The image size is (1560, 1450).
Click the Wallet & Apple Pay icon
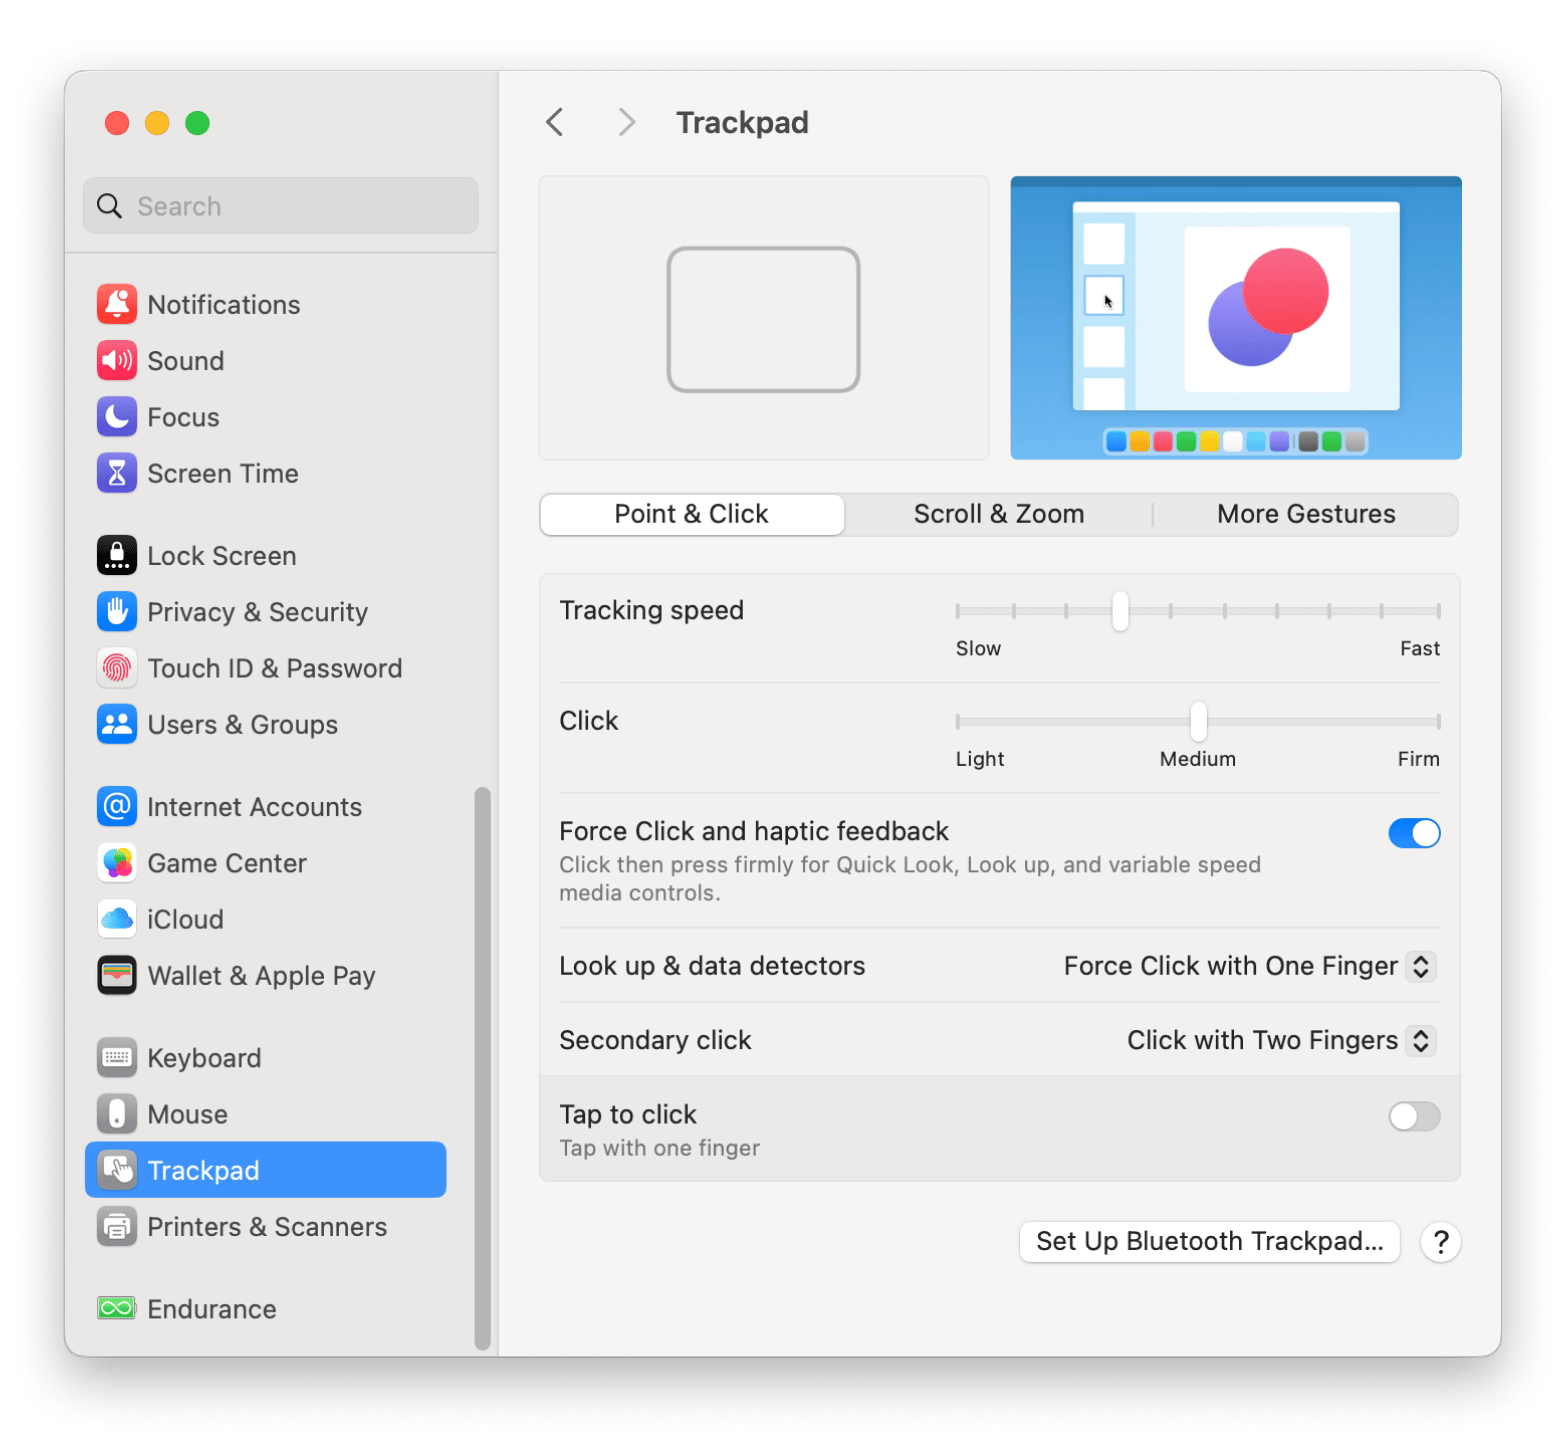(117, 976)
